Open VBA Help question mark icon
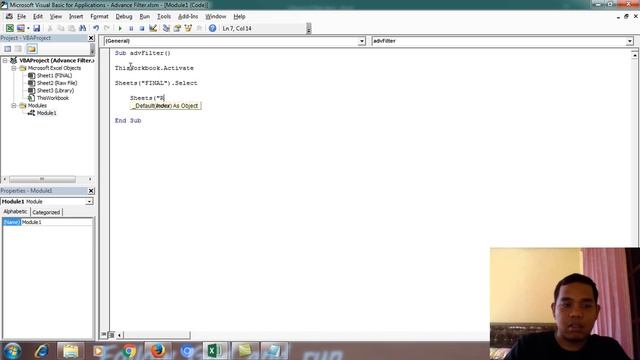This screenshot has height=360, width=640. coord(212,28)
